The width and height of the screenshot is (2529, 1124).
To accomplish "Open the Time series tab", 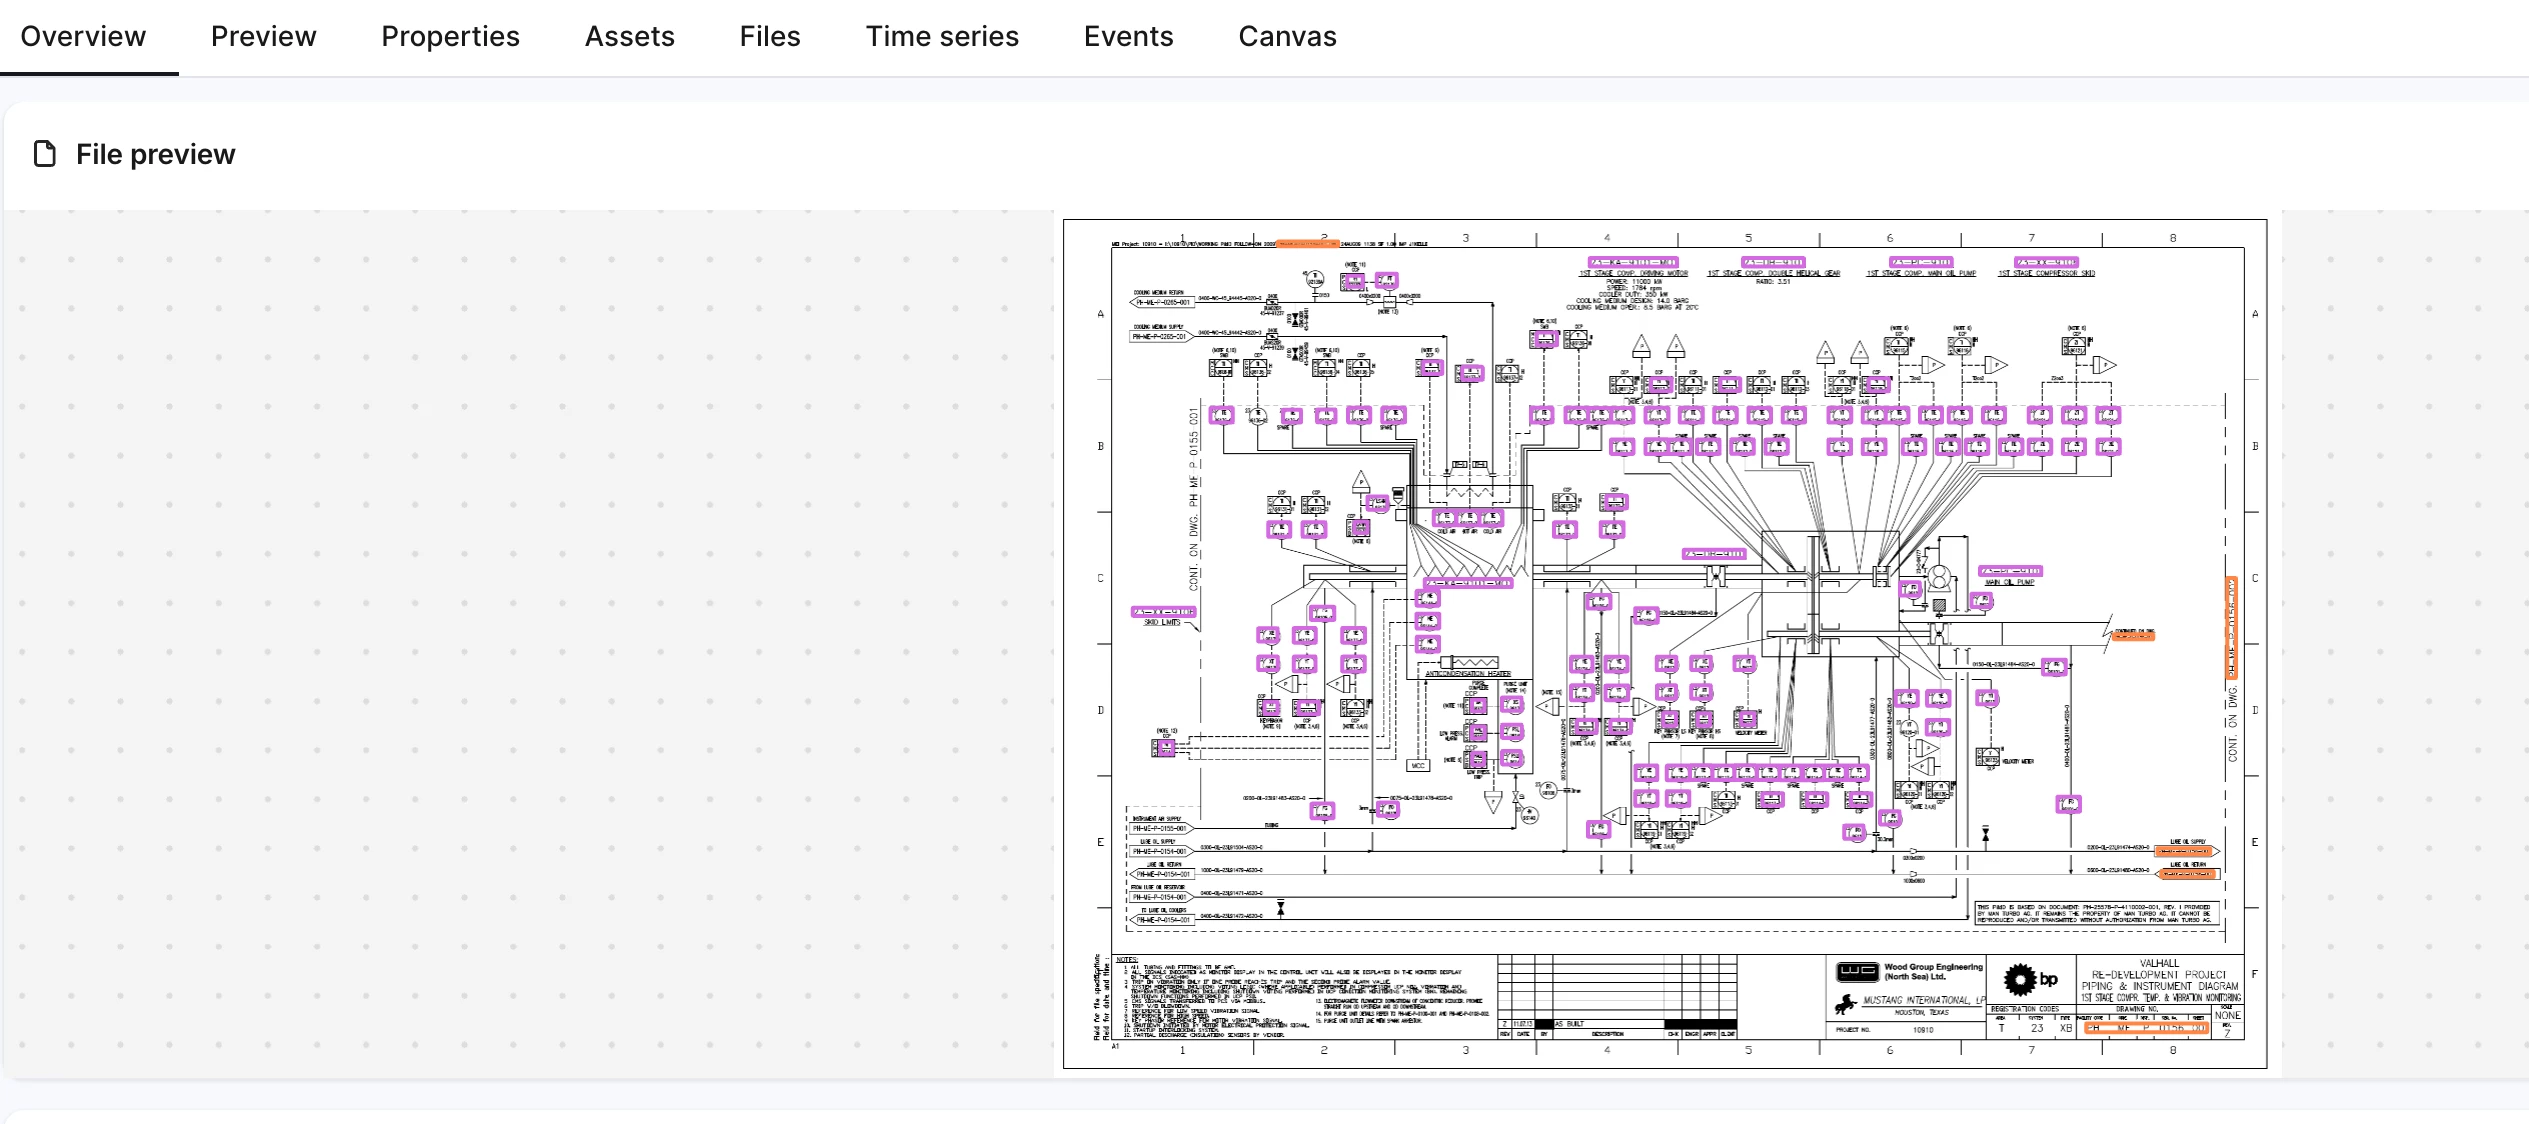I will (x=941, y=37).
